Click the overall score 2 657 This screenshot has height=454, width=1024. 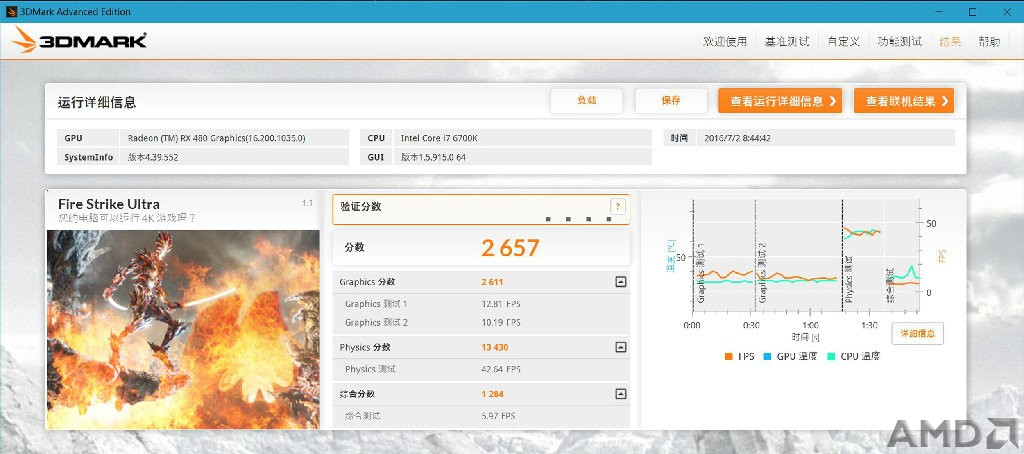(x=510, y=248)
